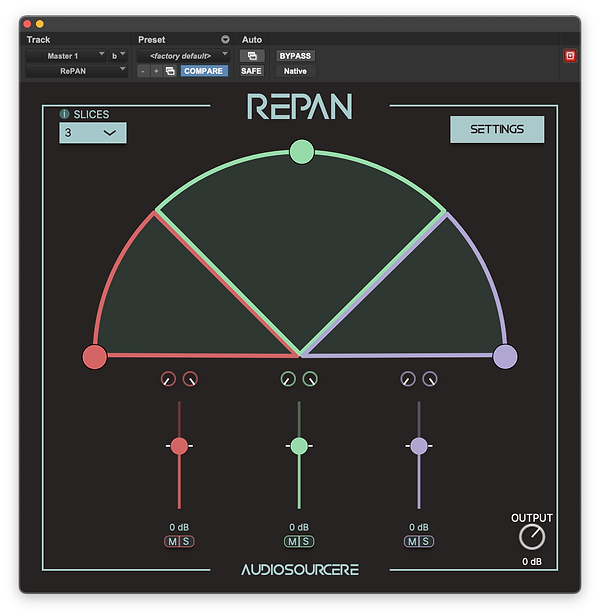600x616 pixels.
Task: Click the first green slice knob
Action: tap(288, 379)
